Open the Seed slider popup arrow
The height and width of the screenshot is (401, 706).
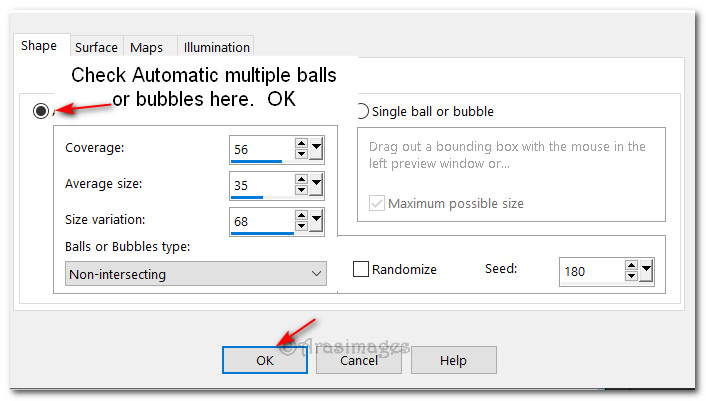[646, 271]
